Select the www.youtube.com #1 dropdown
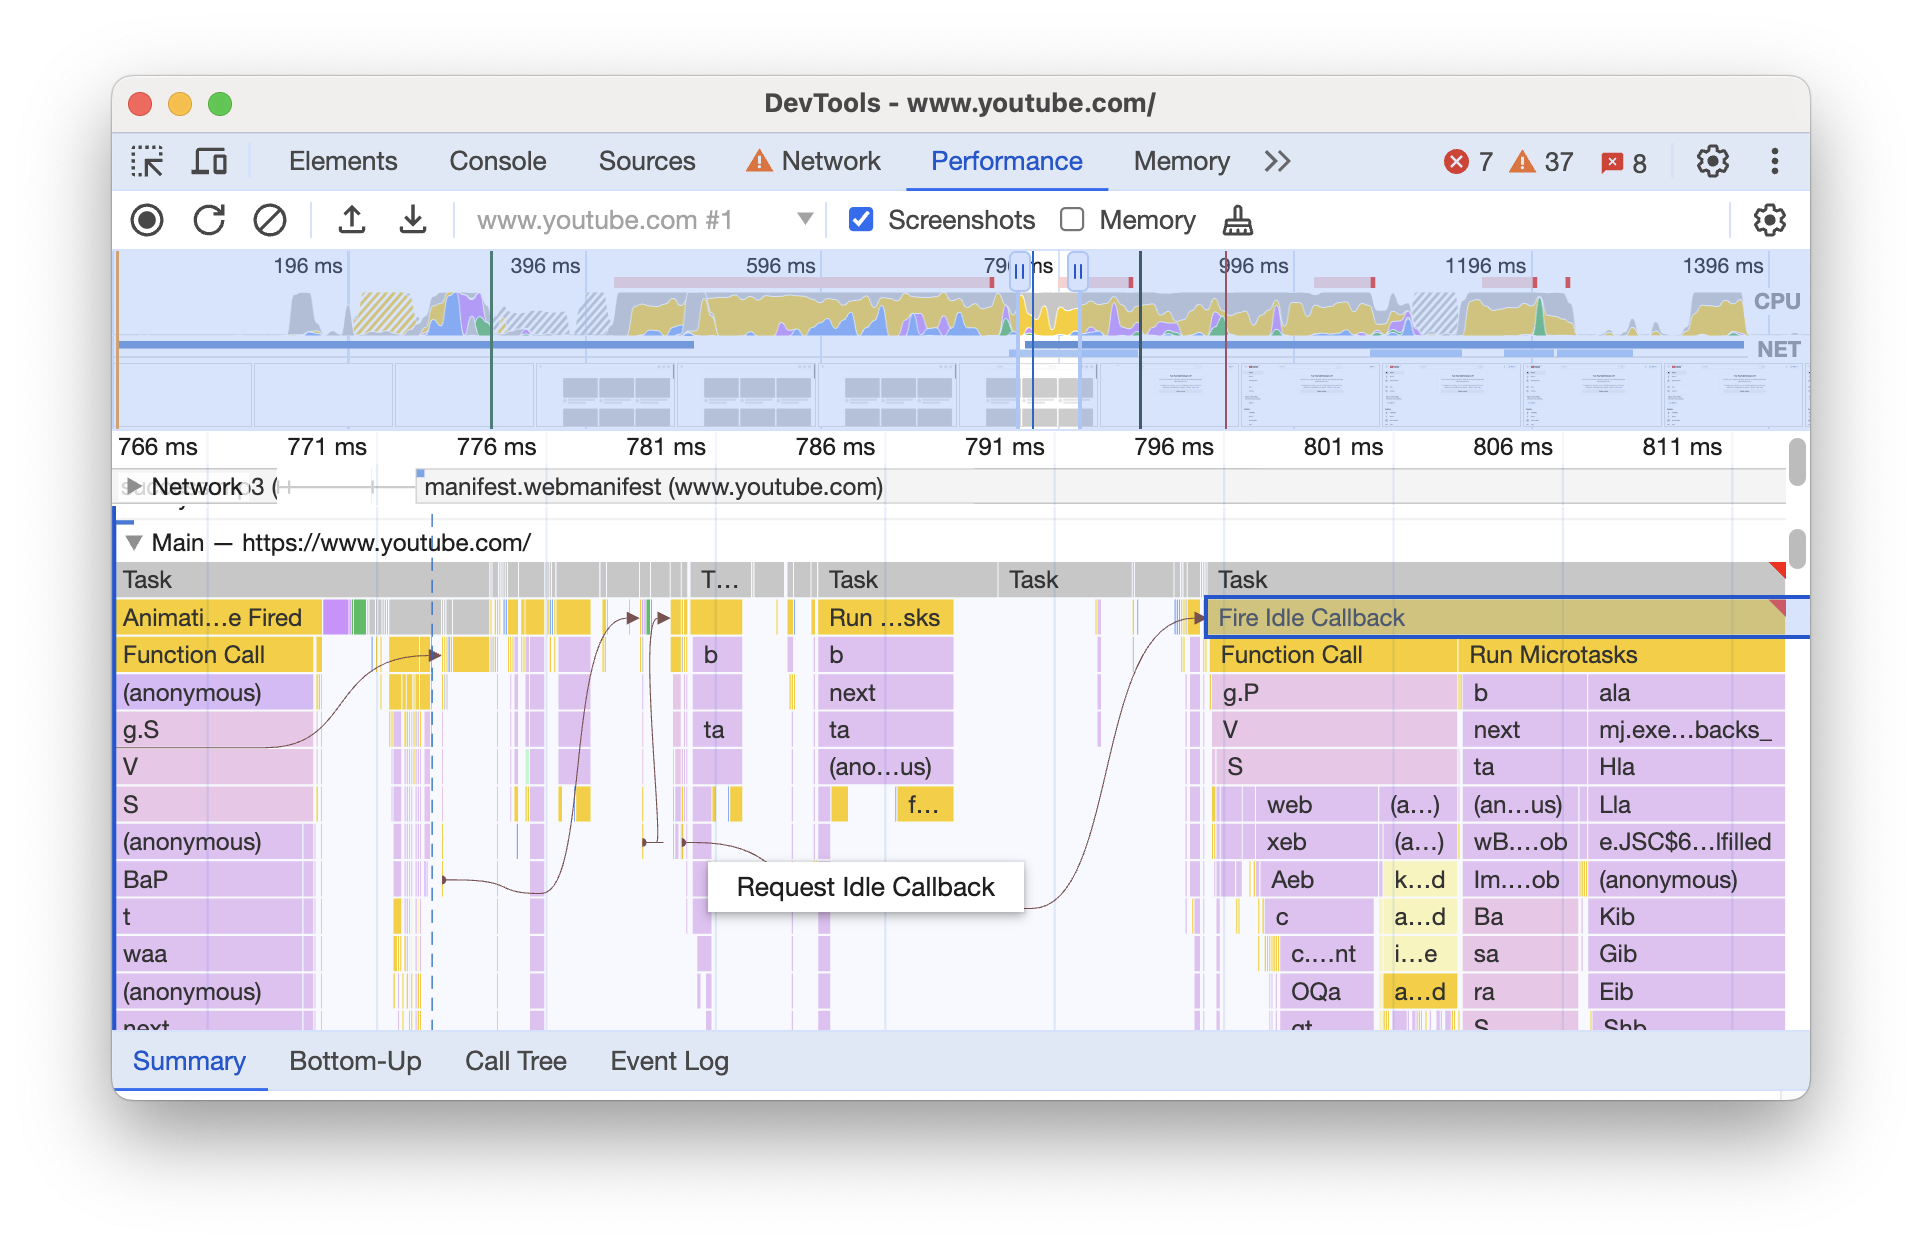This screenshot has width=1922, height=1248. 637,219
